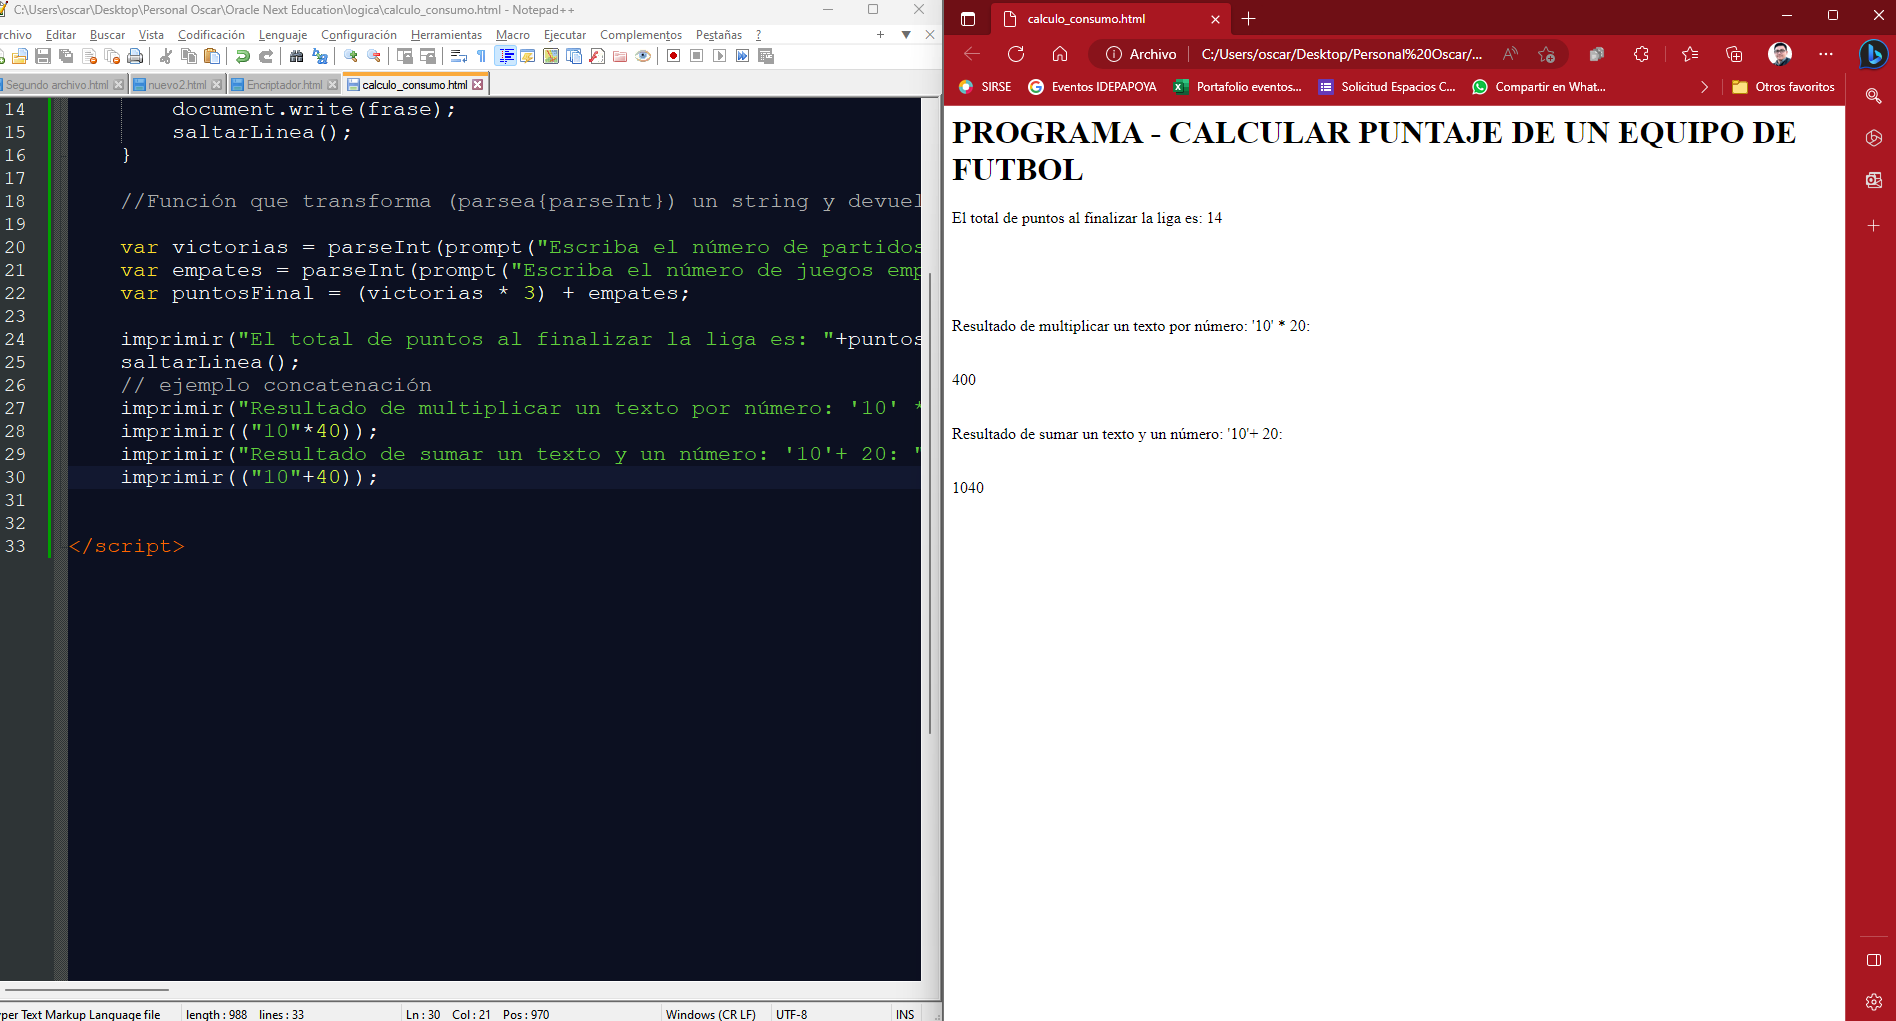The image size is (1896, 1021).
Task: Toggle Word Wrap in Notepad++ toolbar
Action: 459,56
